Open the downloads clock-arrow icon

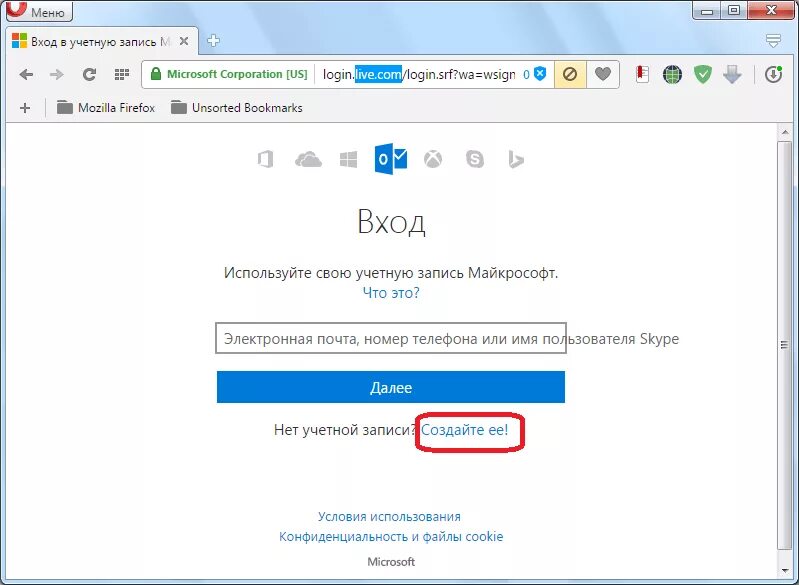[x=773, y=75]
